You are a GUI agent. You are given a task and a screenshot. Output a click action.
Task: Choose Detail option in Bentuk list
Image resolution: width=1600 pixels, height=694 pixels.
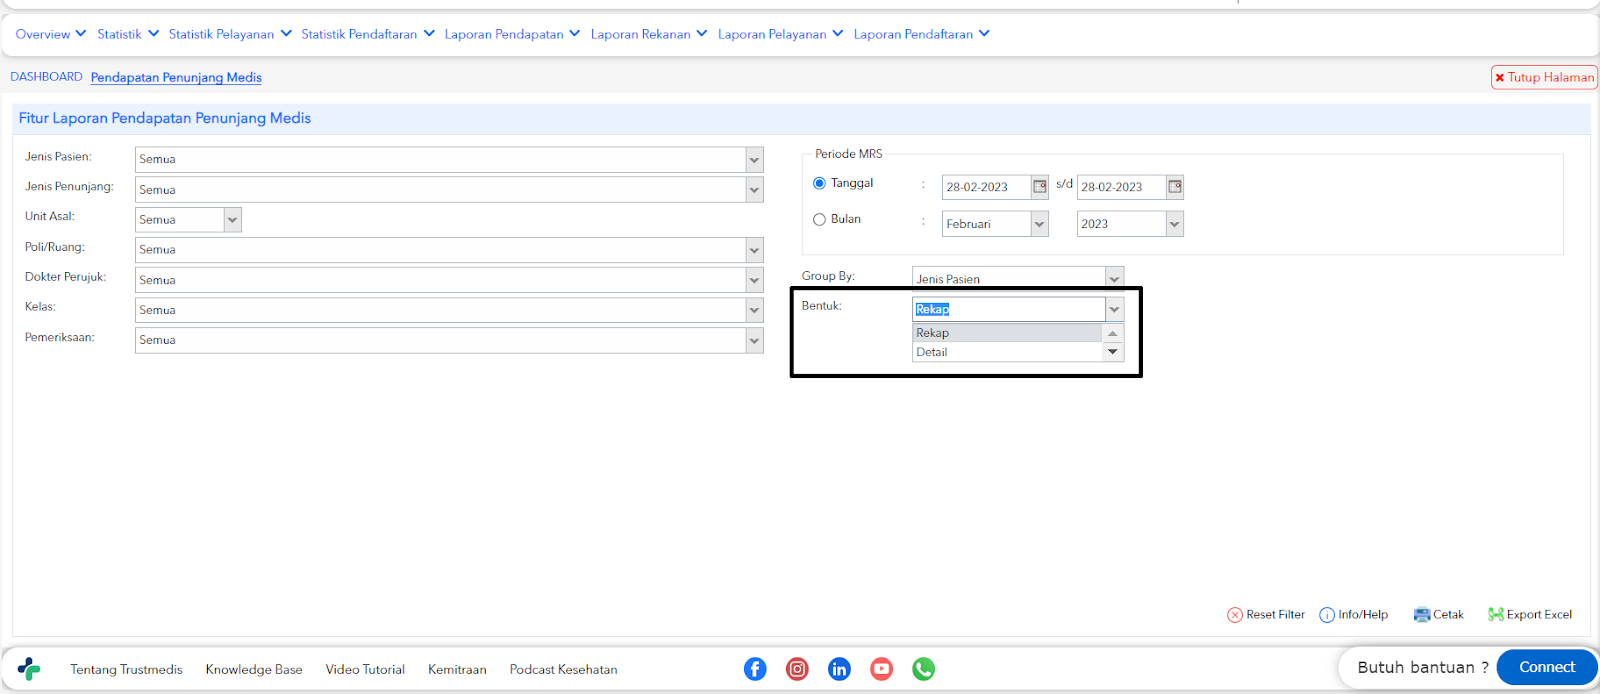pos(1007,352)
